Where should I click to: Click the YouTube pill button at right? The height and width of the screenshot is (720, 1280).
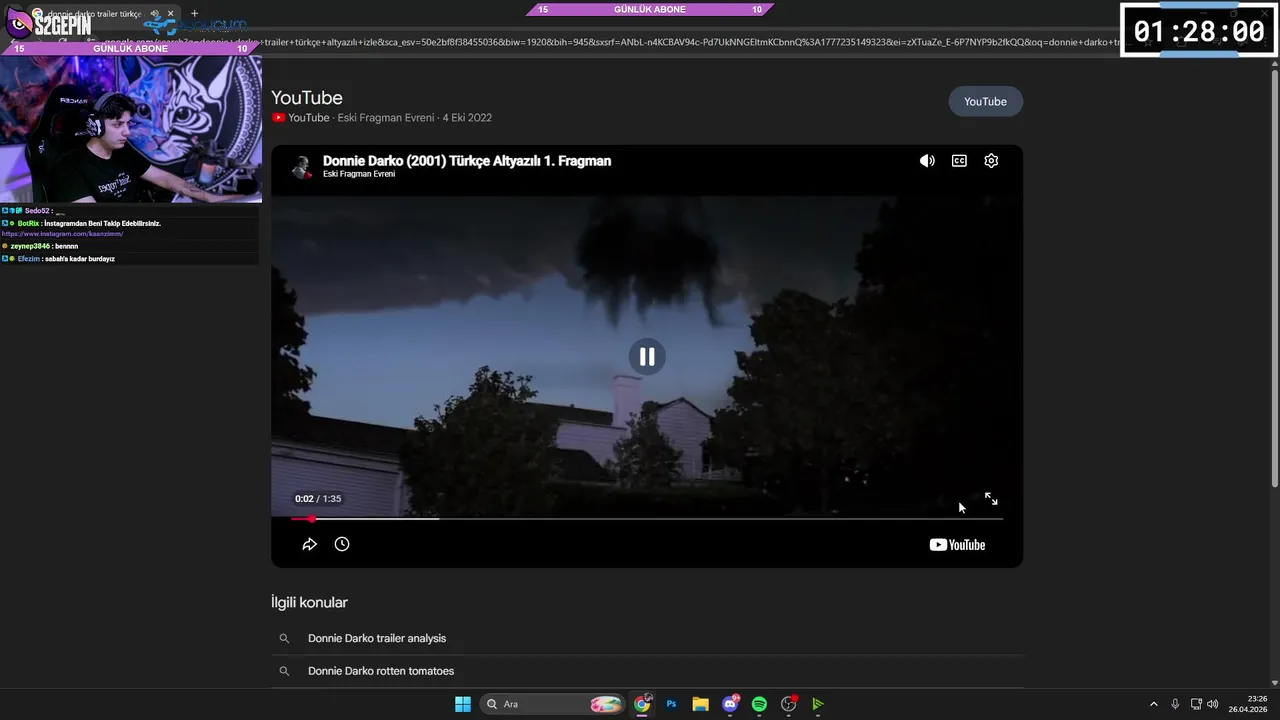pyautogui.click(x=985, y=101)
